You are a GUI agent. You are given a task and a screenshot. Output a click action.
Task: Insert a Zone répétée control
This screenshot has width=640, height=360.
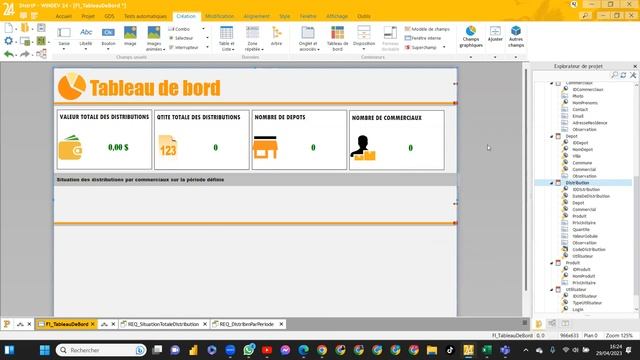pos(252,38)
